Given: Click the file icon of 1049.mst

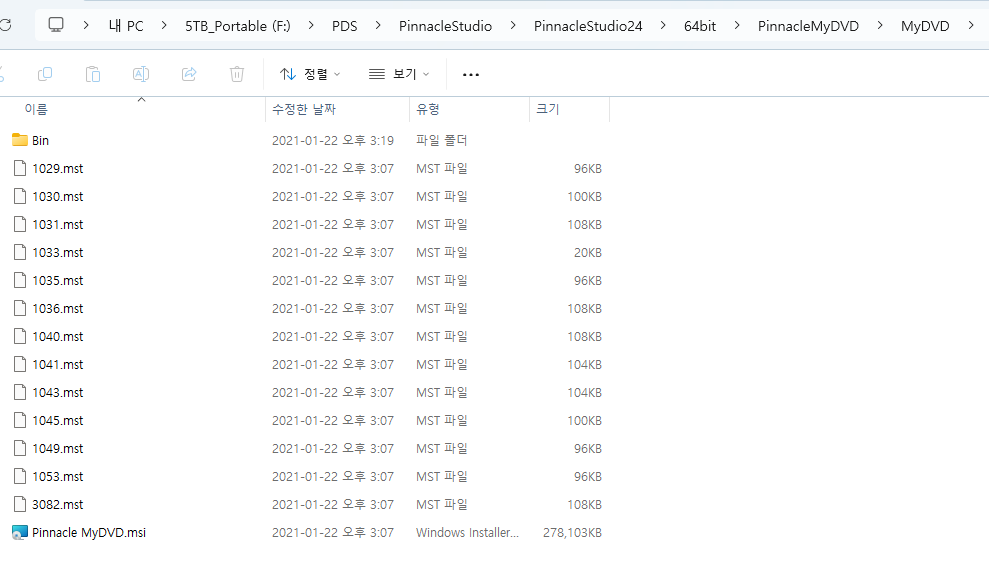Looking at the screenshot, I should (20, 448).
